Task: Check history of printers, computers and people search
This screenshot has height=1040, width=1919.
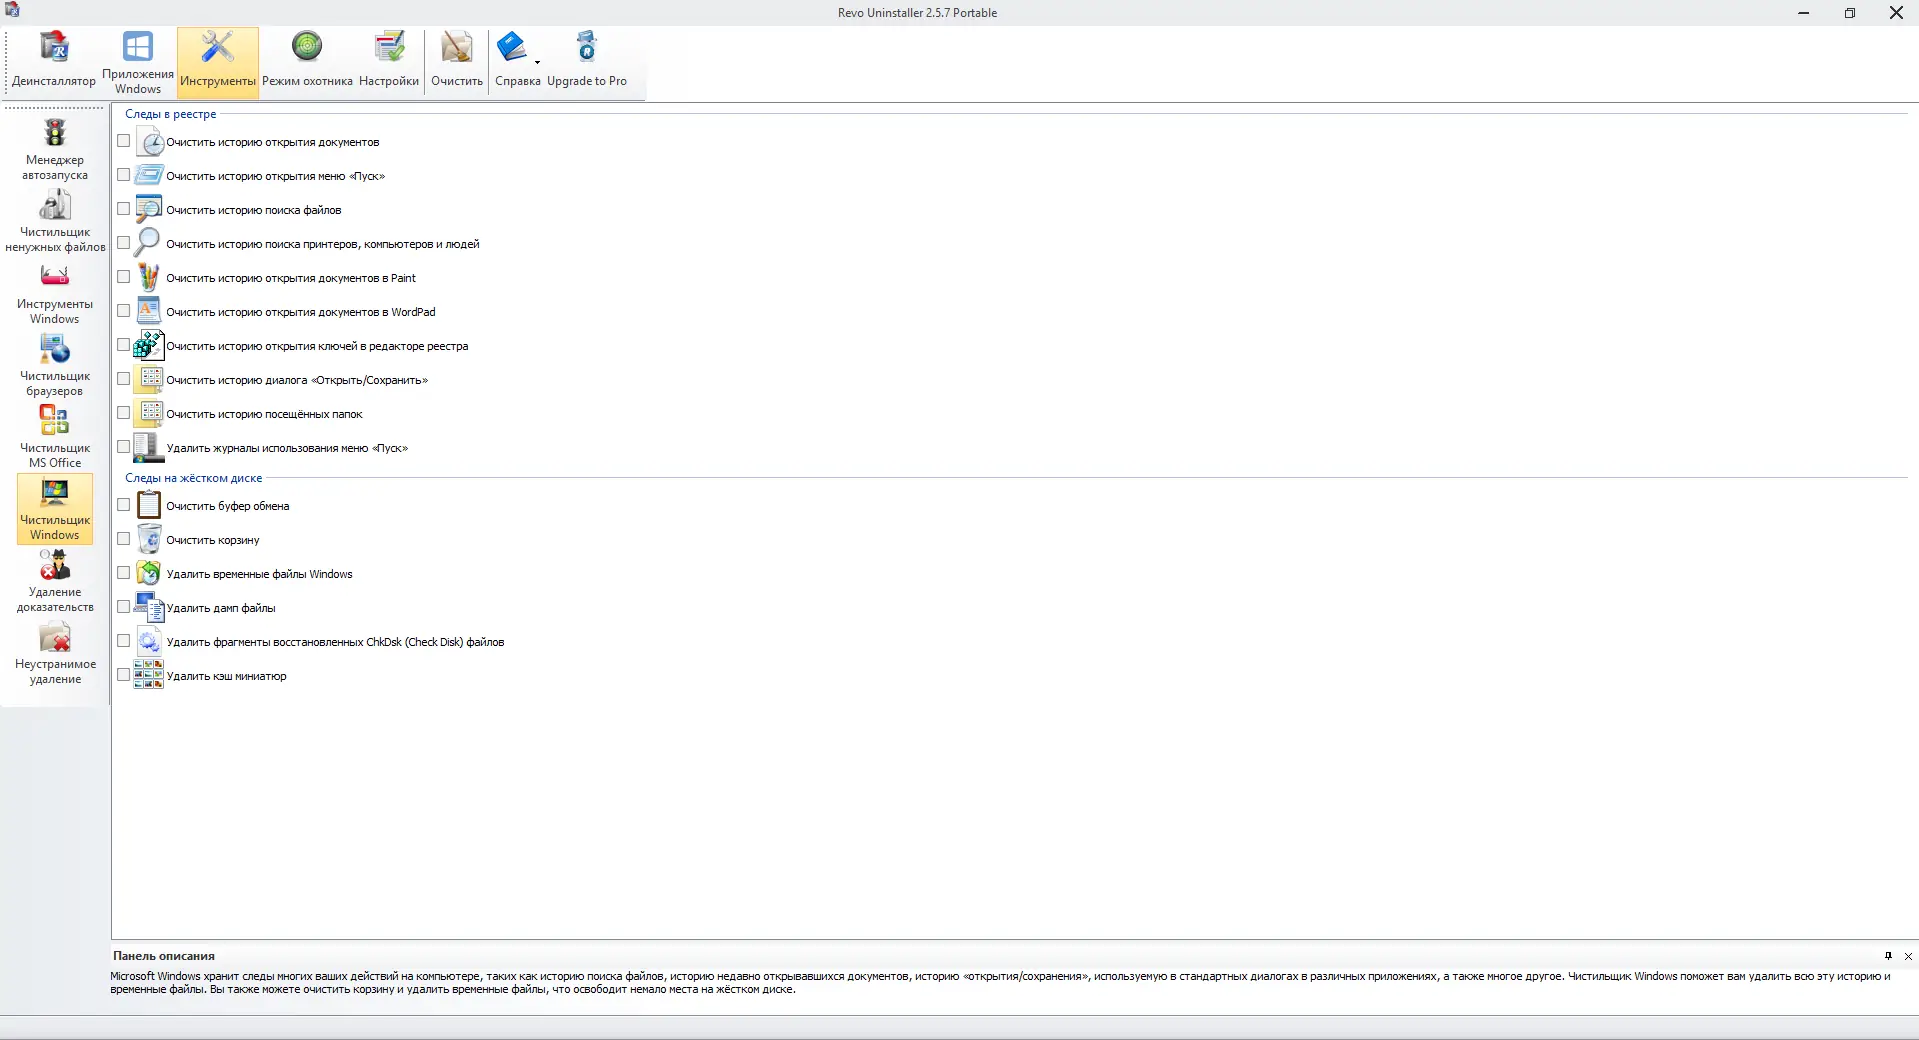Action: click(124, 243)
